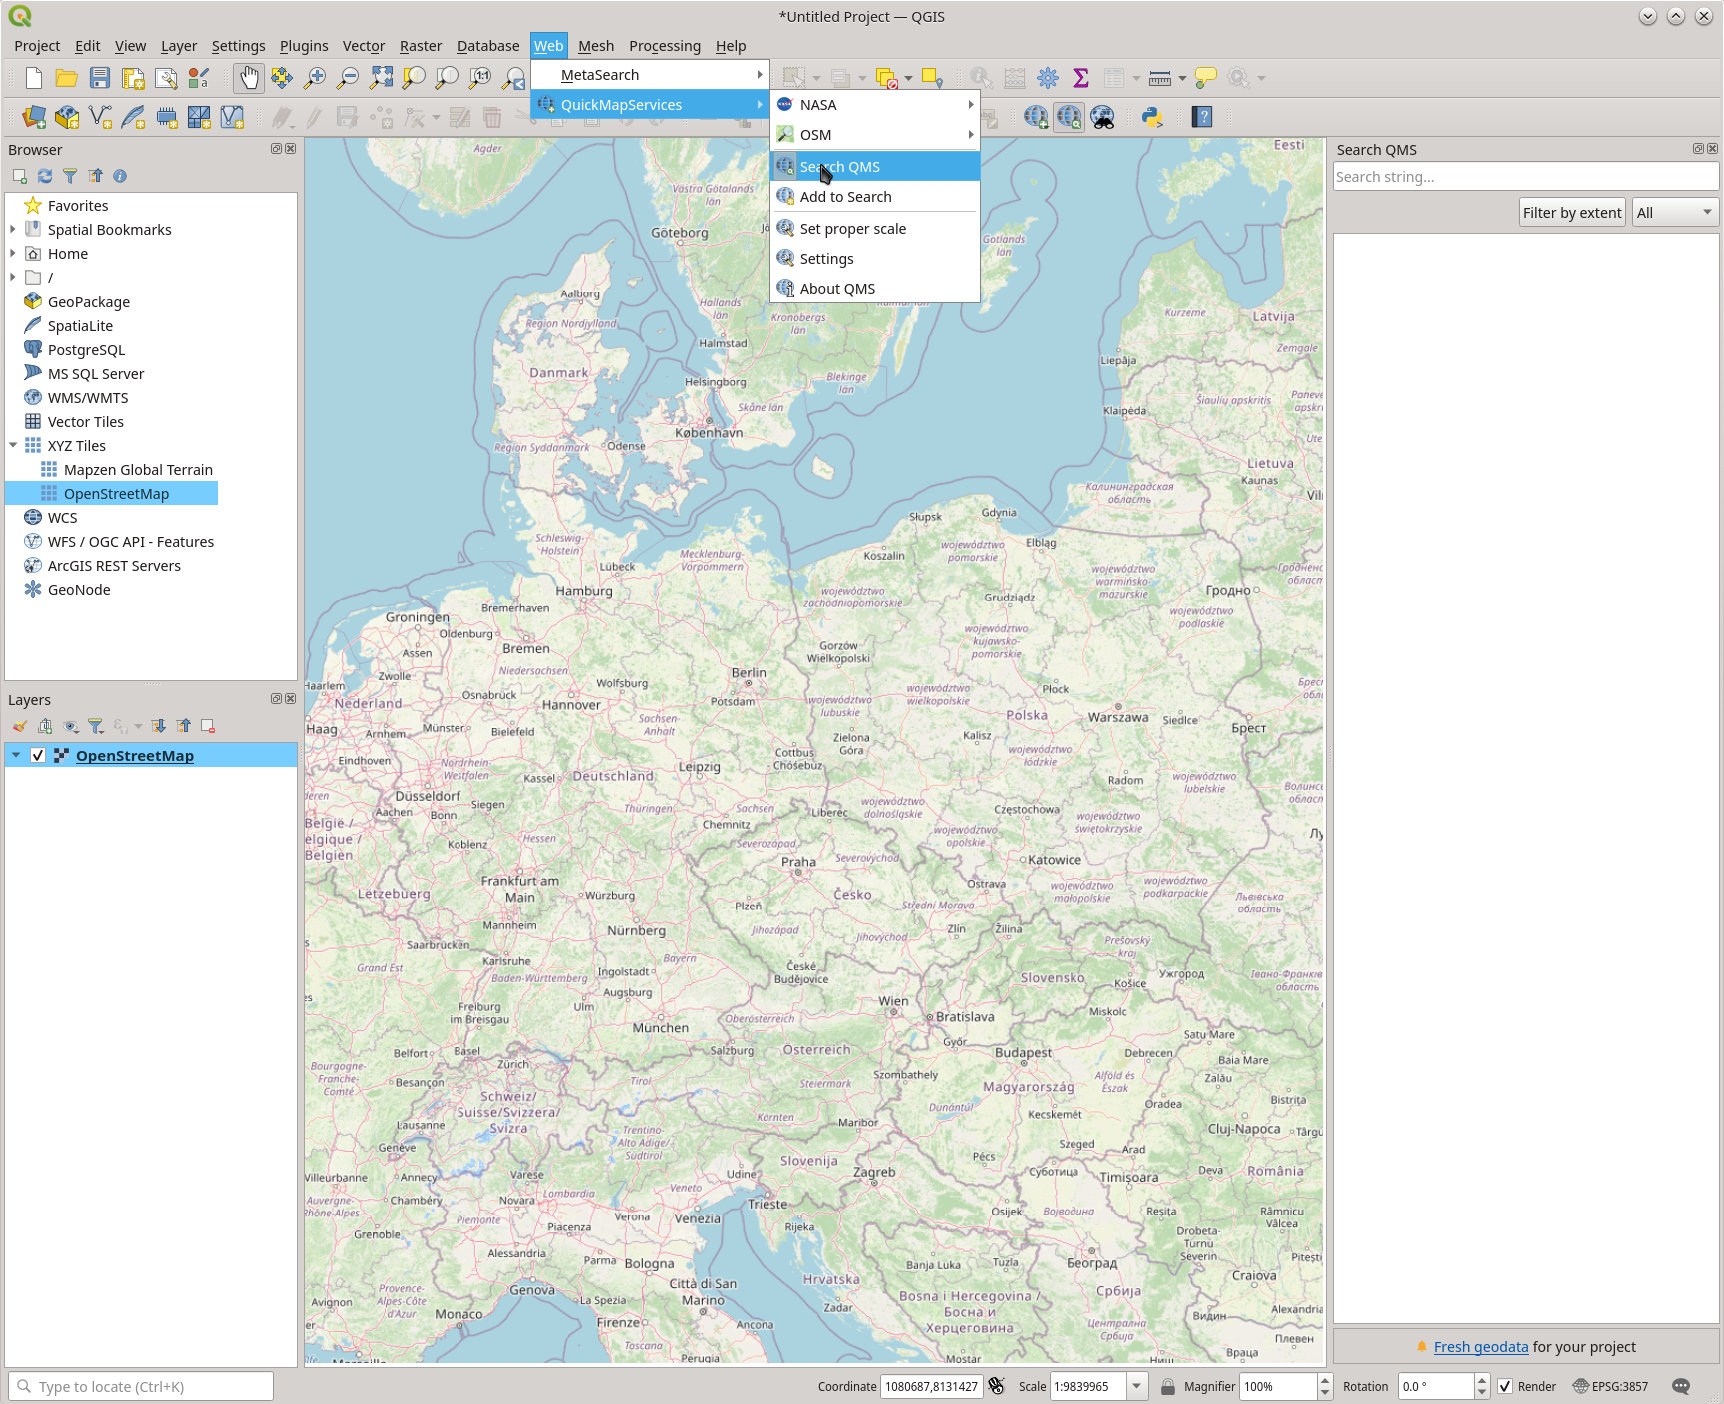The width and height of the screenshot is (1724, 1404).
Task: Click the Open Project folder icon
Action: click(67, 78)
